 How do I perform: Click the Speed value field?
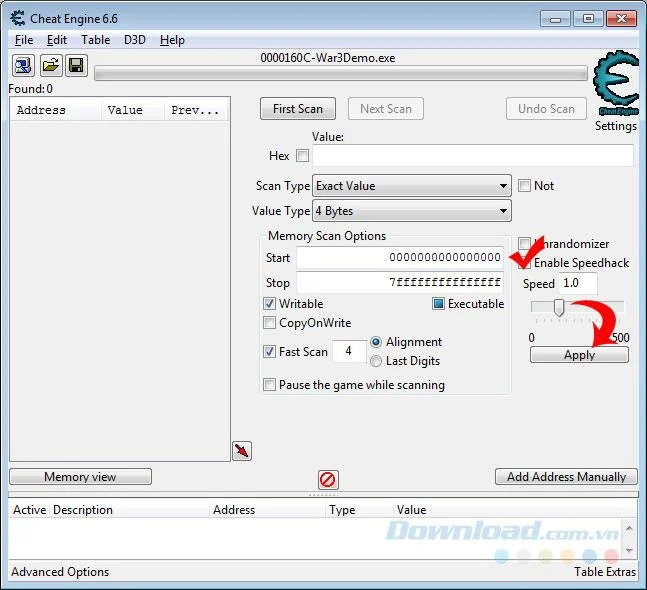(x=578, y=283)
